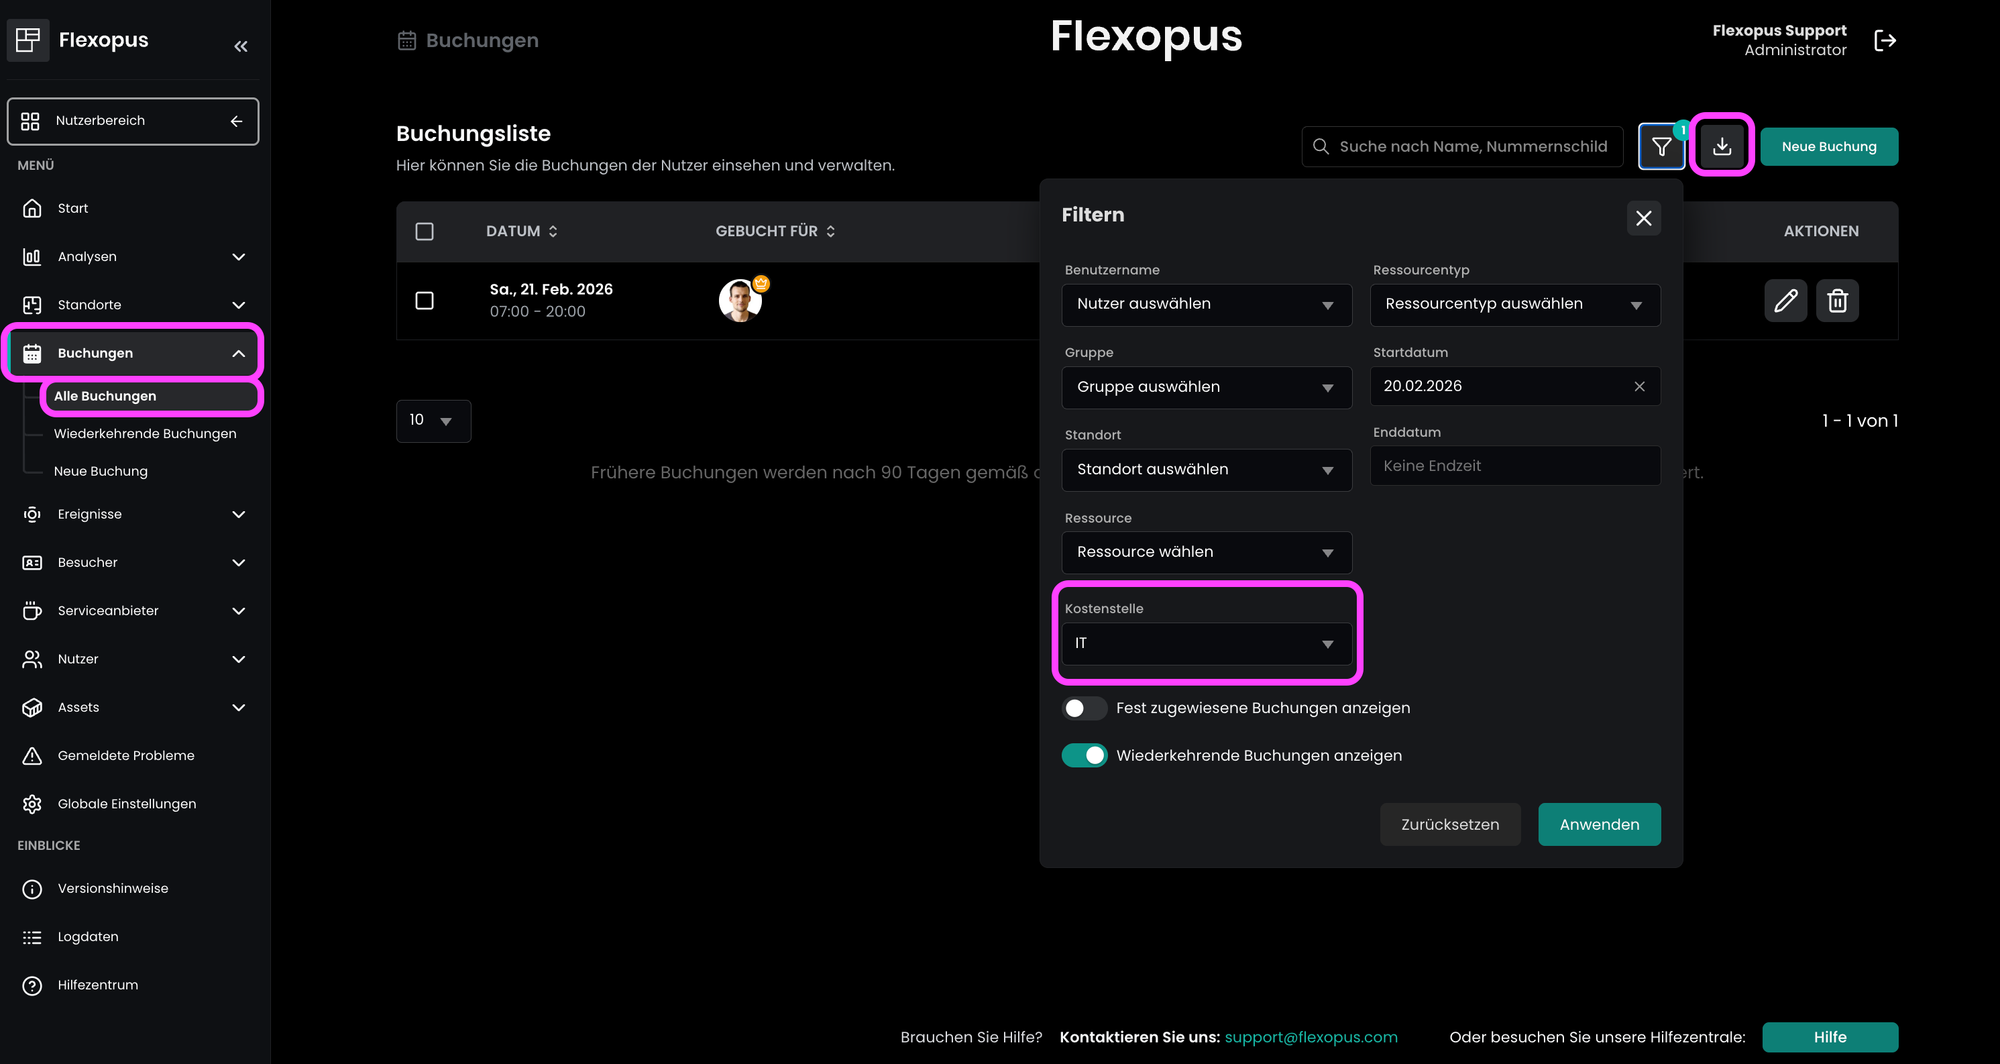Open the Kostenstelle dropdown
Image resolution: width=2000 pixels, height=1064 pixels.
1206,644
